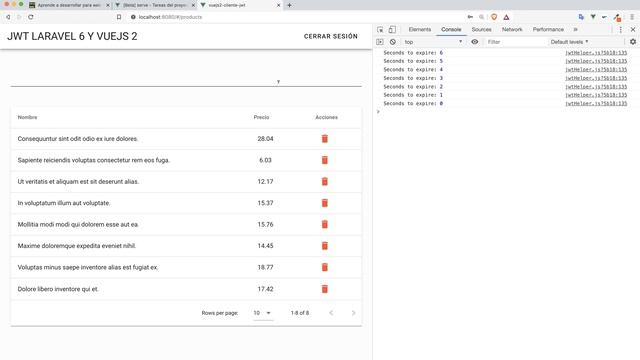Viewport: 640px width, 360px height.
Task: Switch to the Sources tab
Action: (x=482, y=30)
